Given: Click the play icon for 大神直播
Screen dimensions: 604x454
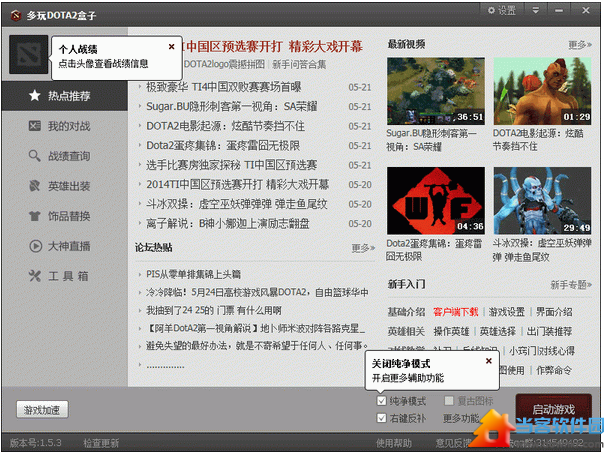Looking at the screenshot, I should coord(35,246).
